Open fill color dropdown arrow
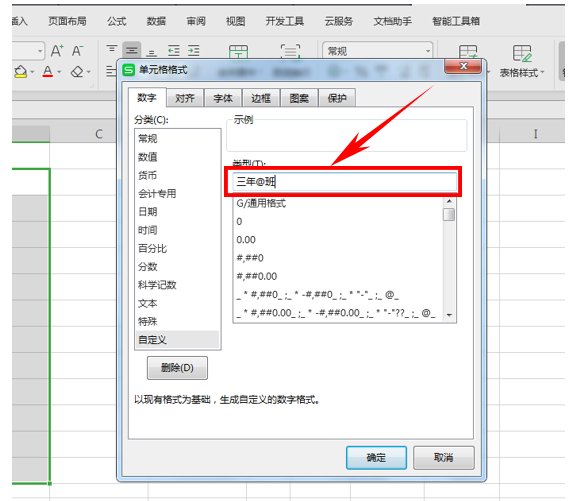 point(32,72)
